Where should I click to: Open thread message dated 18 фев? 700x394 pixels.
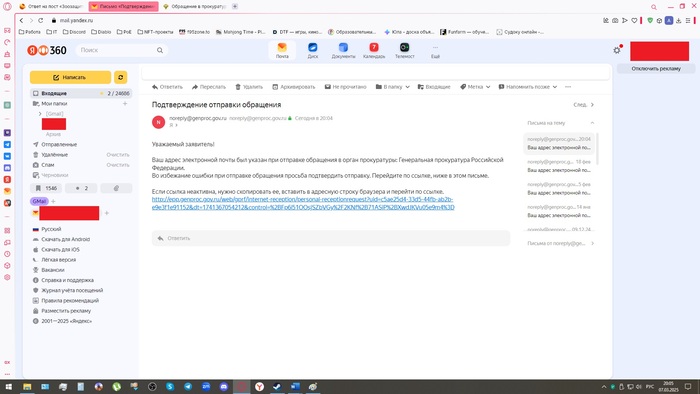558,166
